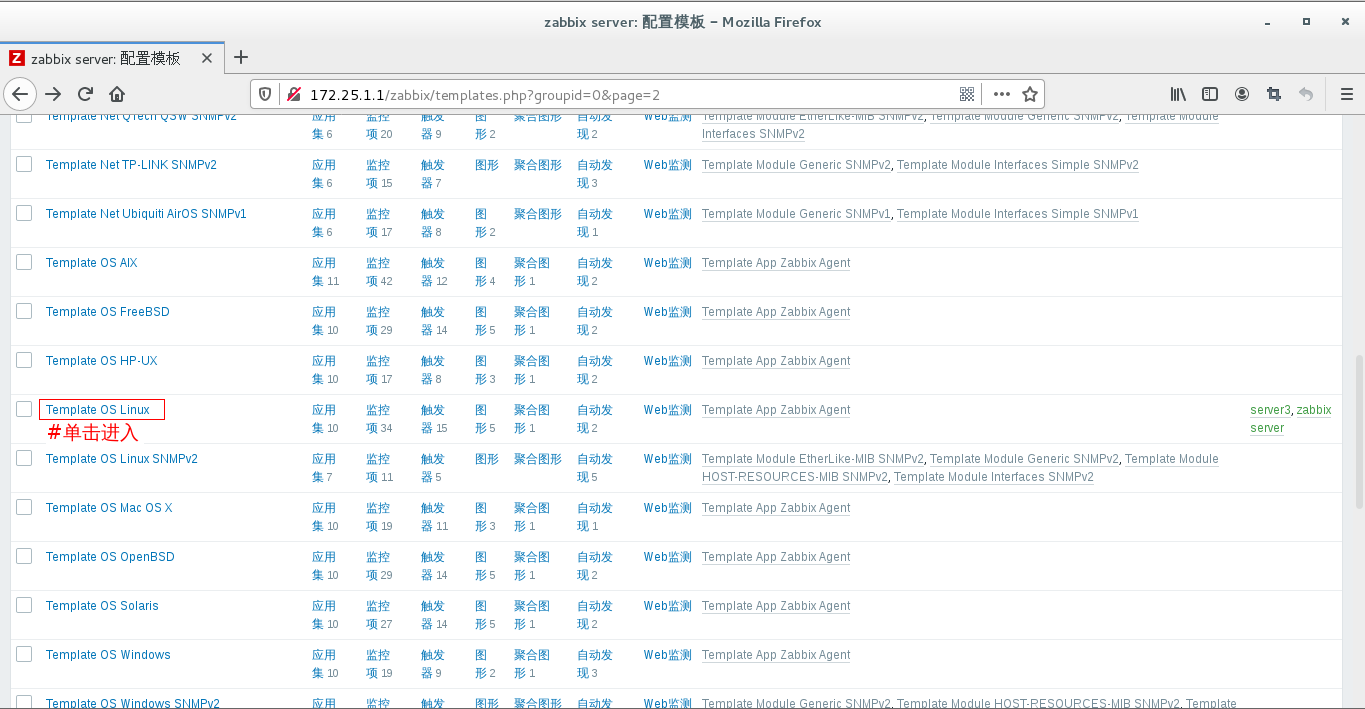The width and height of the screenshot is (1365, 709).
Task: Open Template OS Linux SNMPv2 link
Action: (x=122, y=459)
